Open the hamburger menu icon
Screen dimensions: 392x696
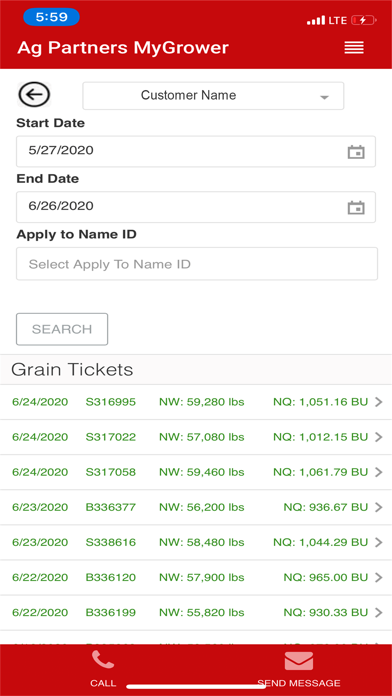point(354,47)
